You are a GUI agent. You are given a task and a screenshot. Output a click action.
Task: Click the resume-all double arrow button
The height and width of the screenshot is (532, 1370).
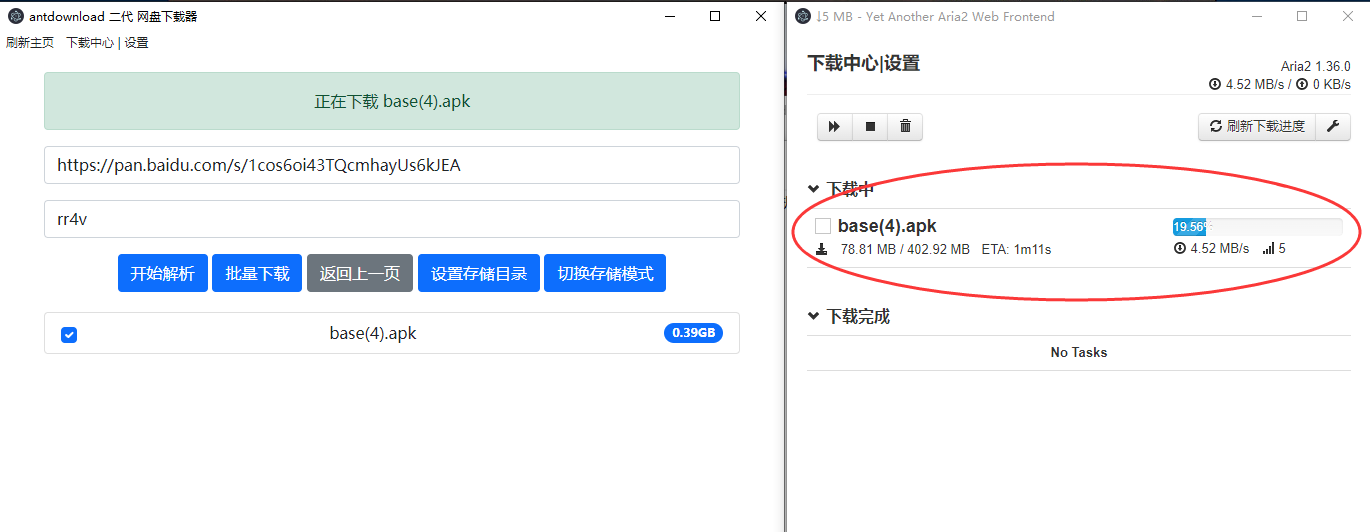834,127
